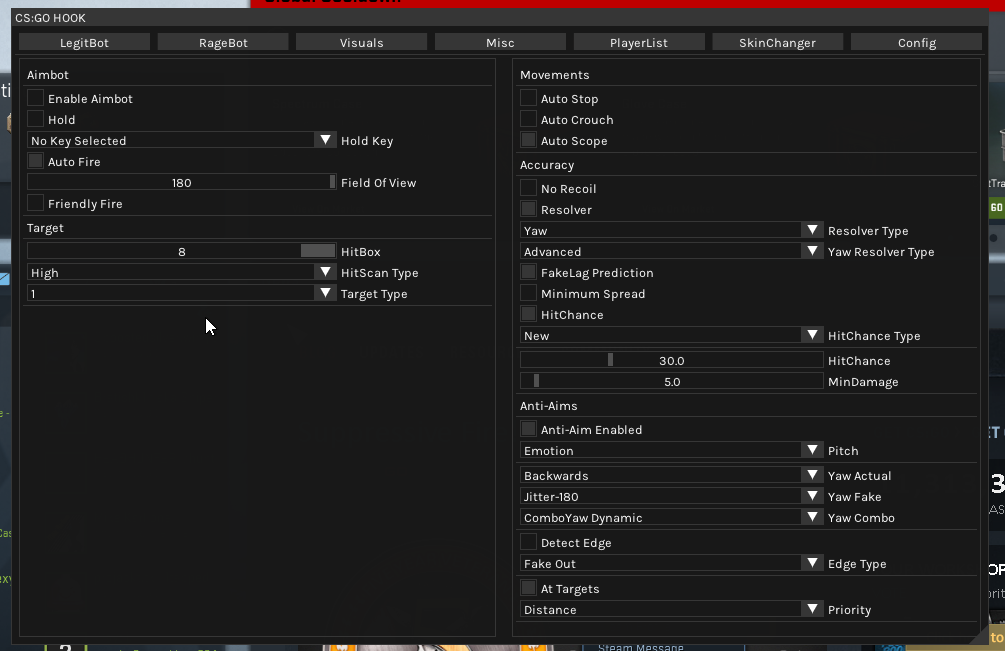This screenshot has width=1005, height=651.
Task: Click the MinDamage slider
Action: pyautogui.click(x=671, y=382)
